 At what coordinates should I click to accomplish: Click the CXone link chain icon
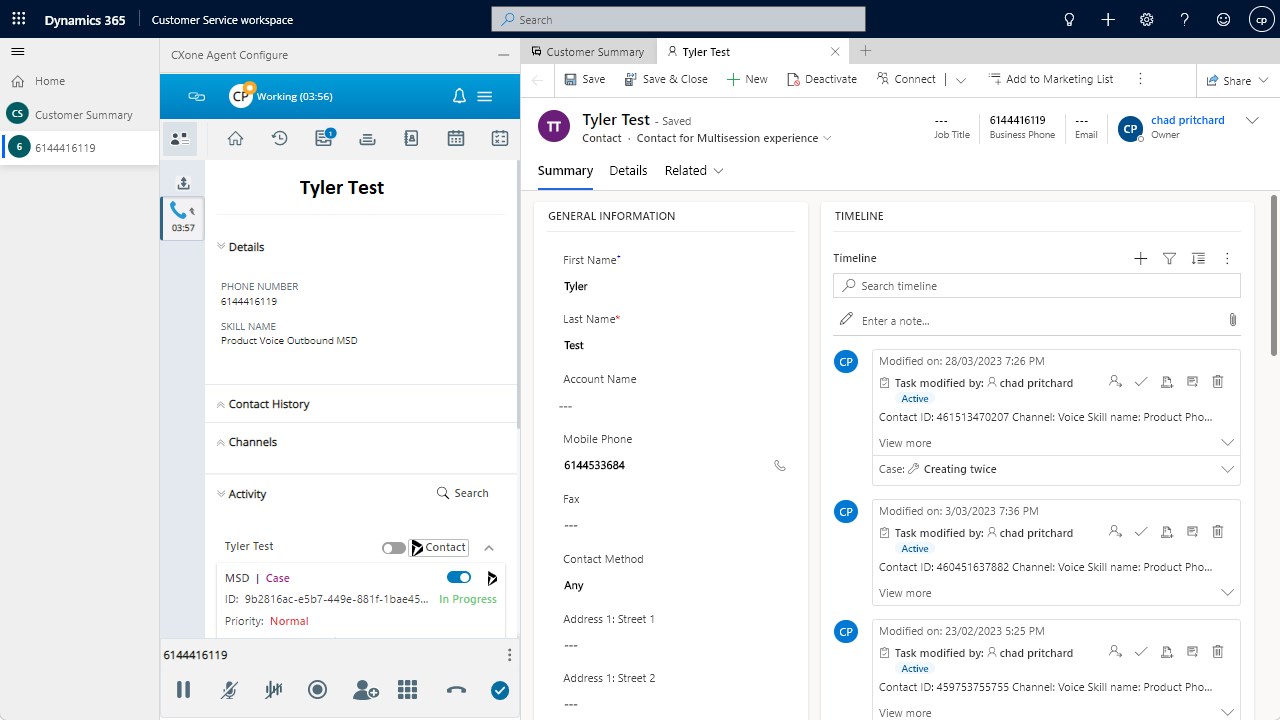pyautogui.click(x=197, y=96)
